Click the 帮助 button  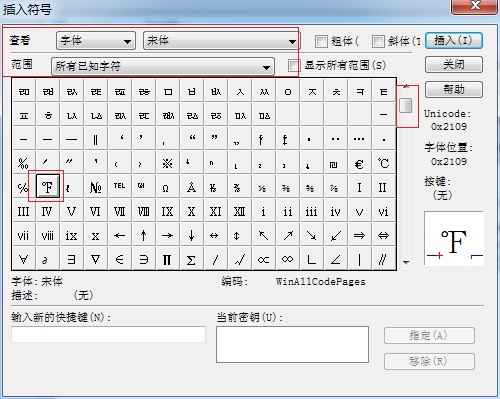point(454,89)
